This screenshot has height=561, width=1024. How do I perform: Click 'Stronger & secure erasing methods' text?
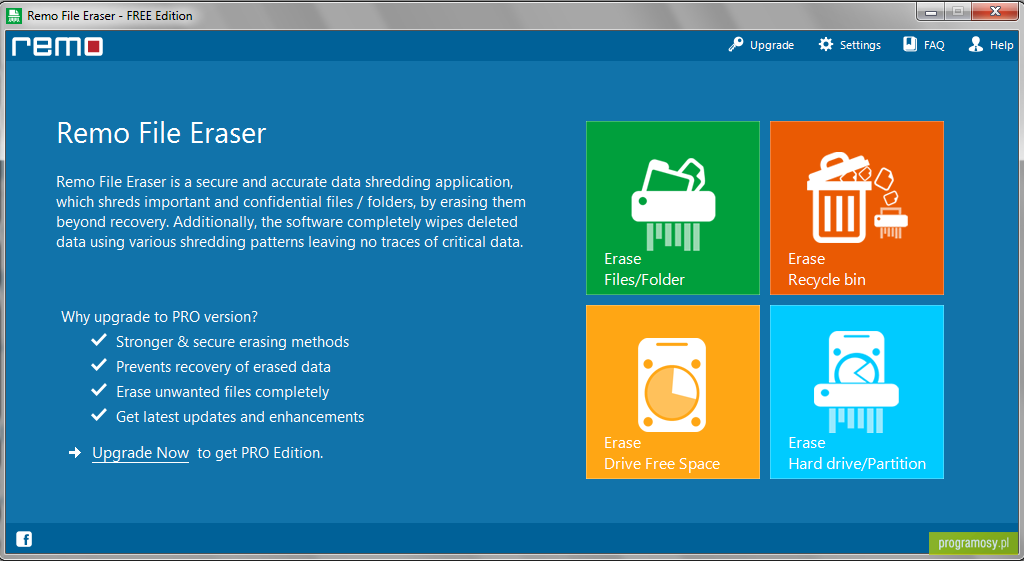click(x=232, y=342)
